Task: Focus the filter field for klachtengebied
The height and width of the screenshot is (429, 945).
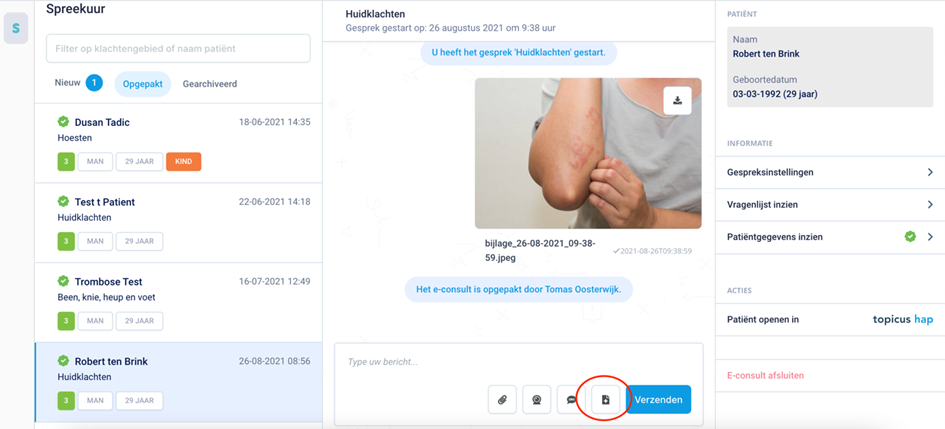Action: pos(178,48)
